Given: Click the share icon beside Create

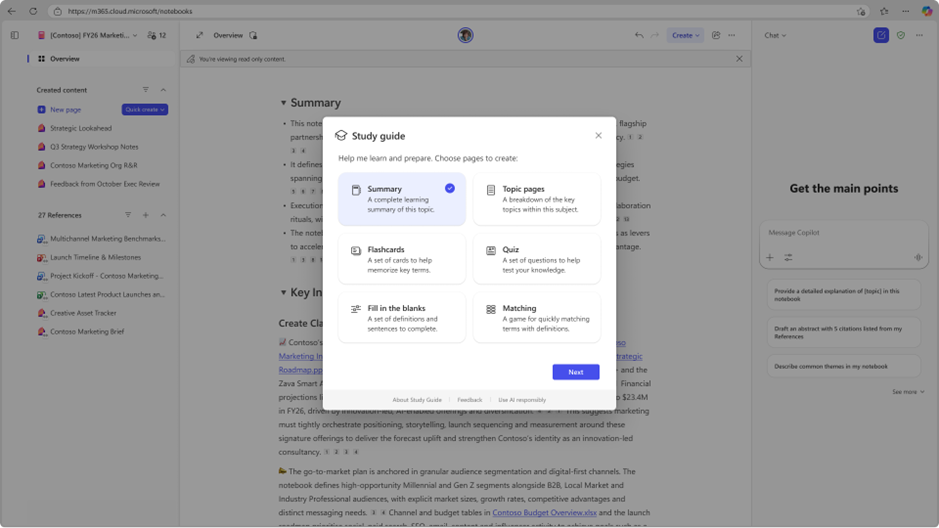Looking at the screenshot, I should click(x=716, y=35).
